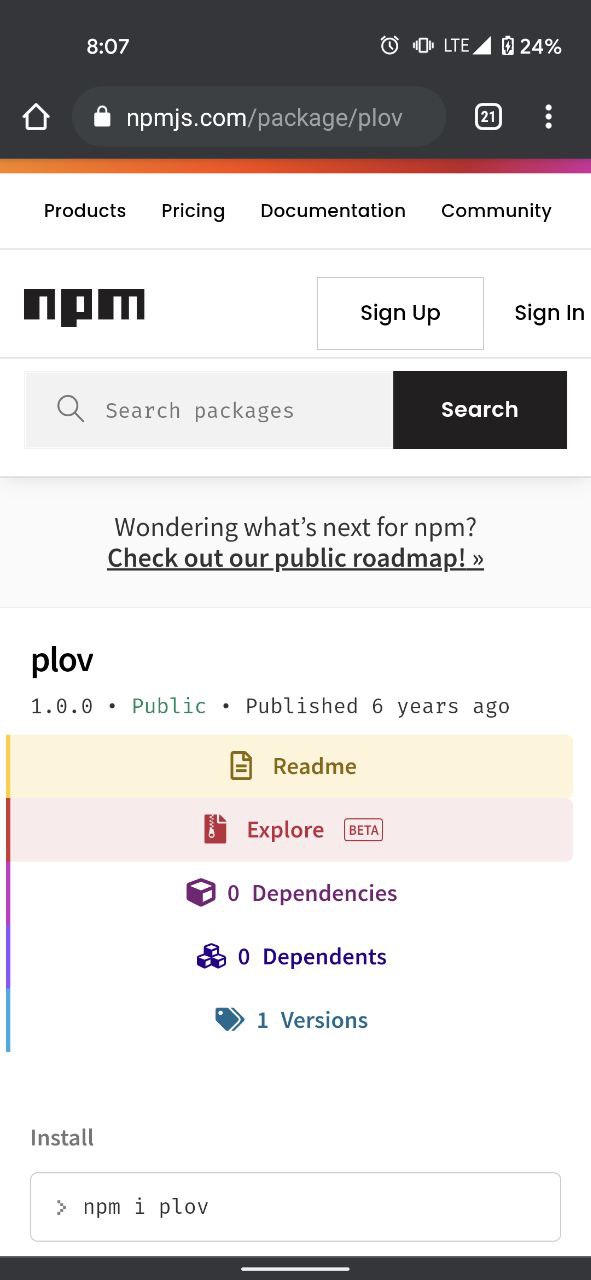Tap the Dependencies box icon

click(201, 892)
